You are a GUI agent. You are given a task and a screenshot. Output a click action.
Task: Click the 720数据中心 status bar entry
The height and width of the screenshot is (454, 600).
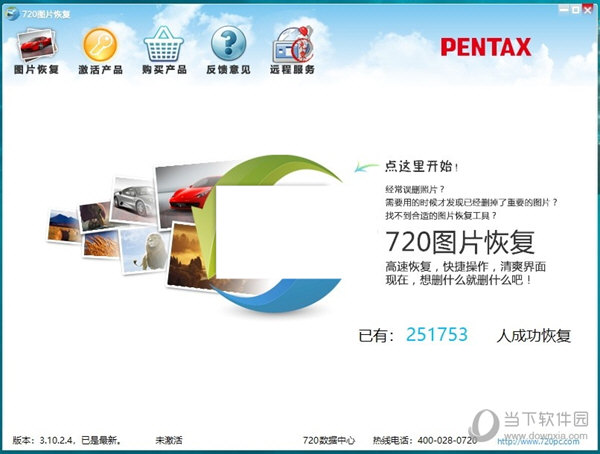(329, 440)
